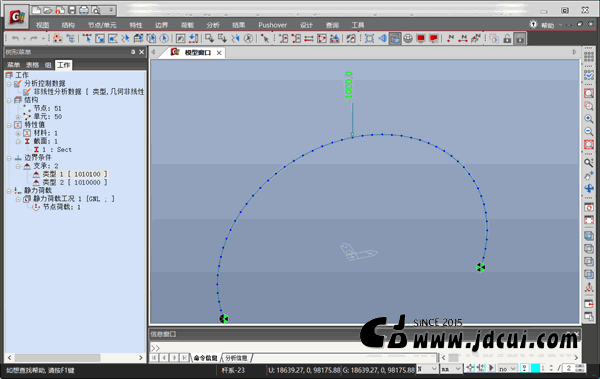The width and height of the screenshot is (600, 379).
Task: Toggle the highlighted hidden-line view button
Action: (x=395, y=38)
